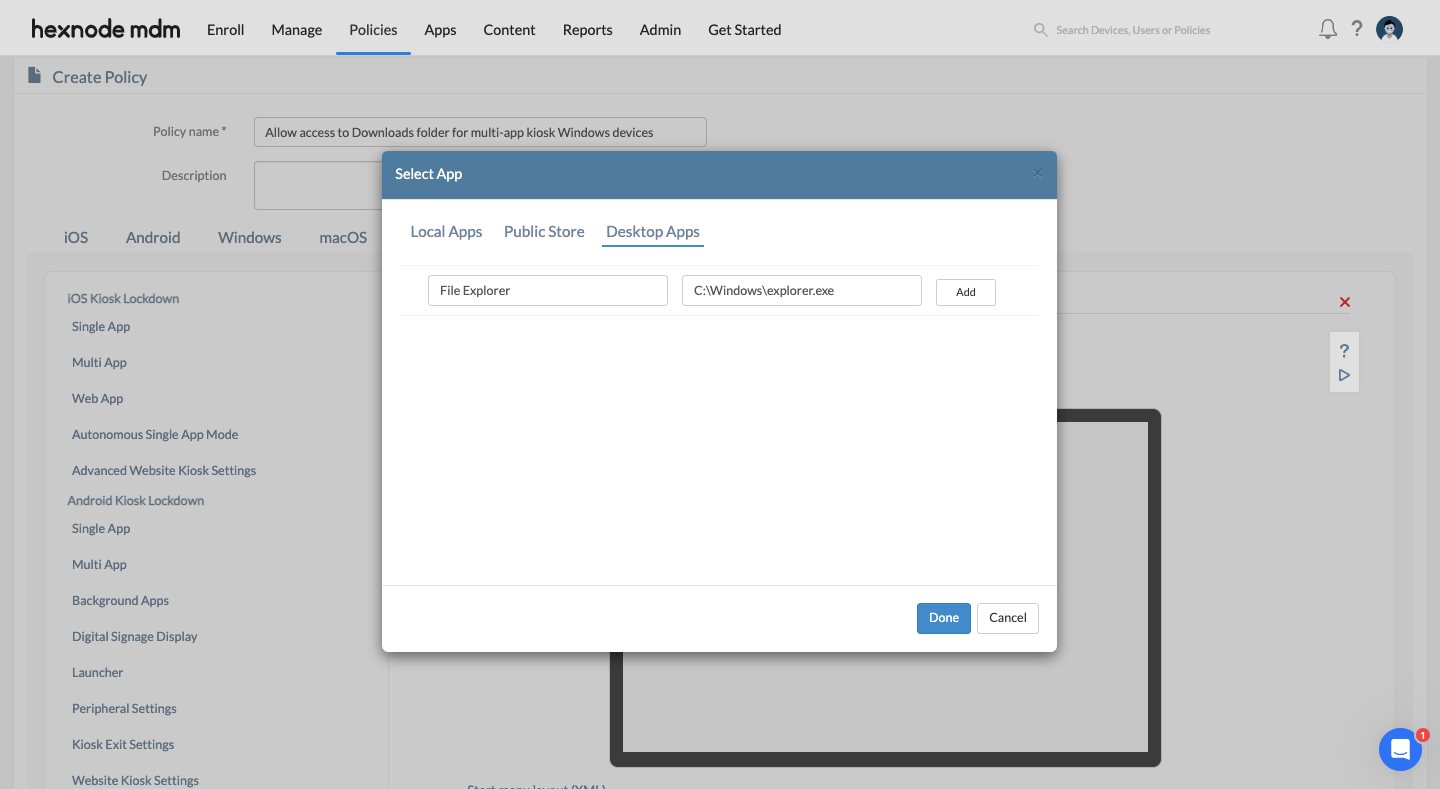
Task: Open Background Apps settings
Action: coord(120,601)
